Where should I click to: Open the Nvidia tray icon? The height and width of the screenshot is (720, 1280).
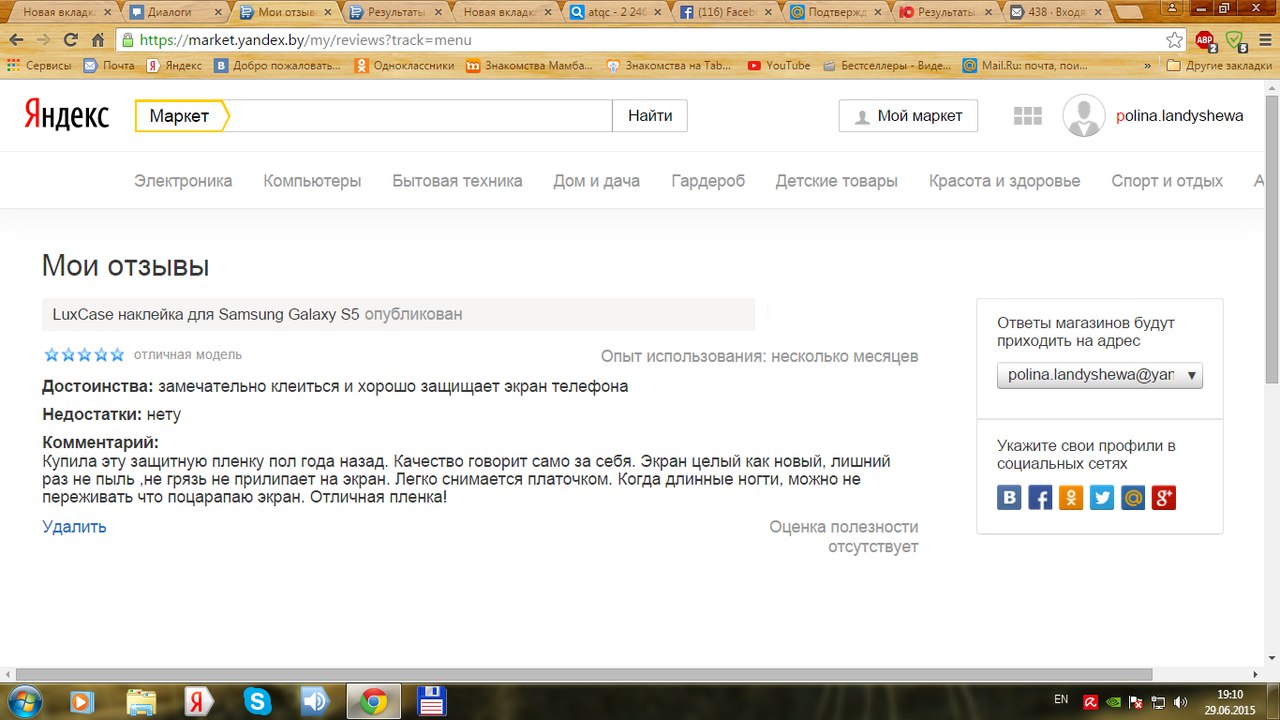point(1113,702)
